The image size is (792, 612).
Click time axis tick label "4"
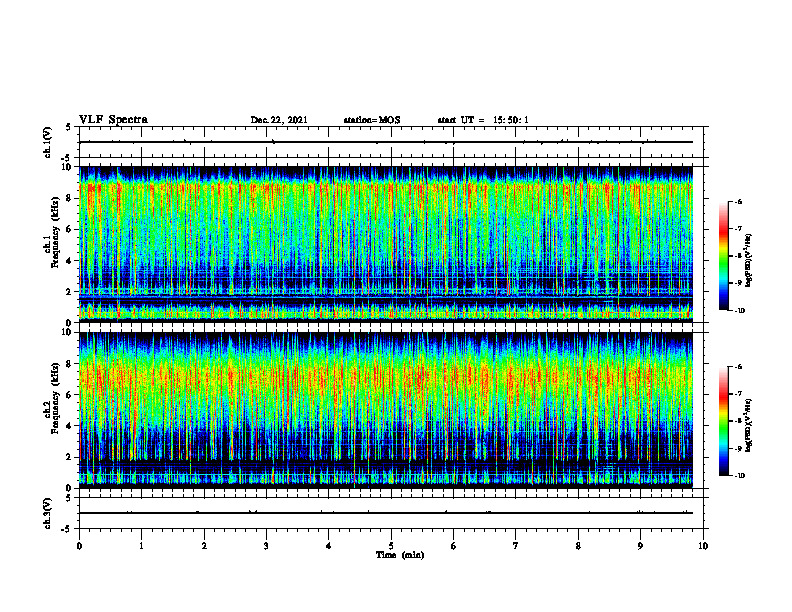coord(329,546)
